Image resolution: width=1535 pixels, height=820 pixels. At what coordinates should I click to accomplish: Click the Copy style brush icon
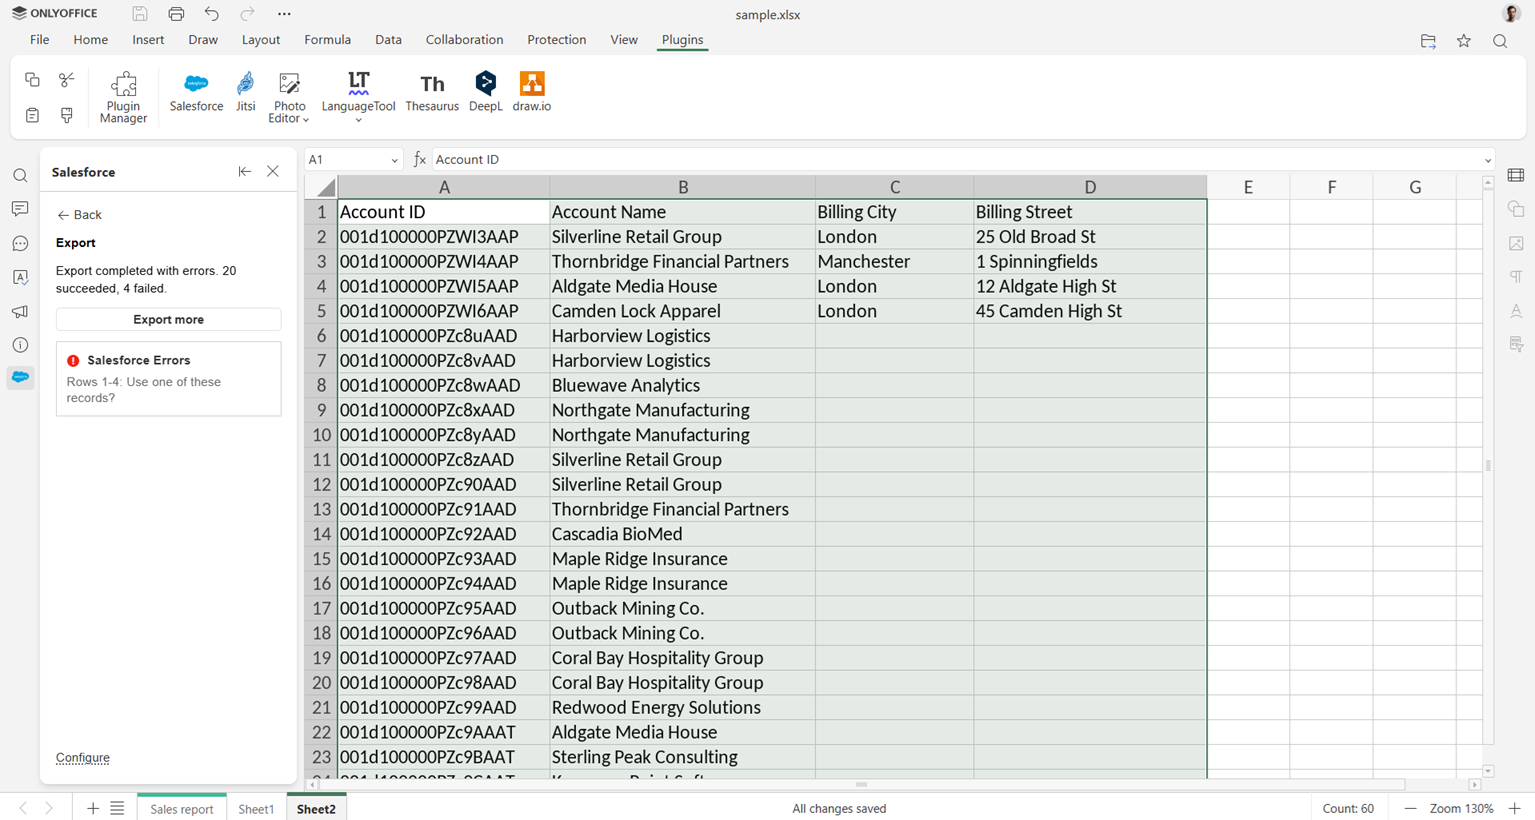67,115
